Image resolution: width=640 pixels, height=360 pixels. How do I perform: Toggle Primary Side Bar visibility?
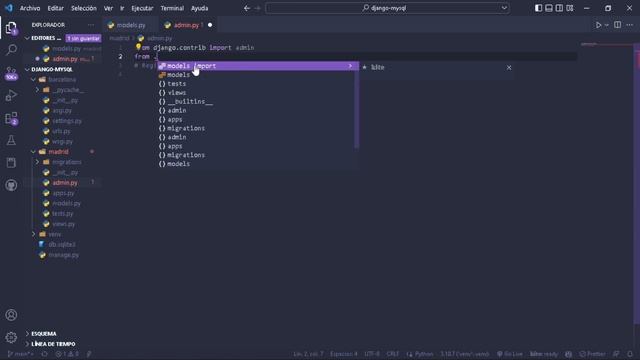(x=538, y=8)
